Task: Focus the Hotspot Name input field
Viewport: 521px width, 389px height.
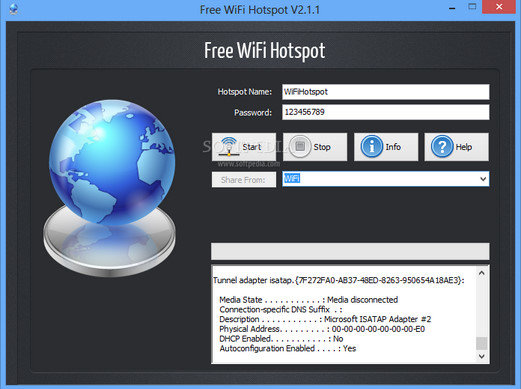Action: (x=386, y=92)
